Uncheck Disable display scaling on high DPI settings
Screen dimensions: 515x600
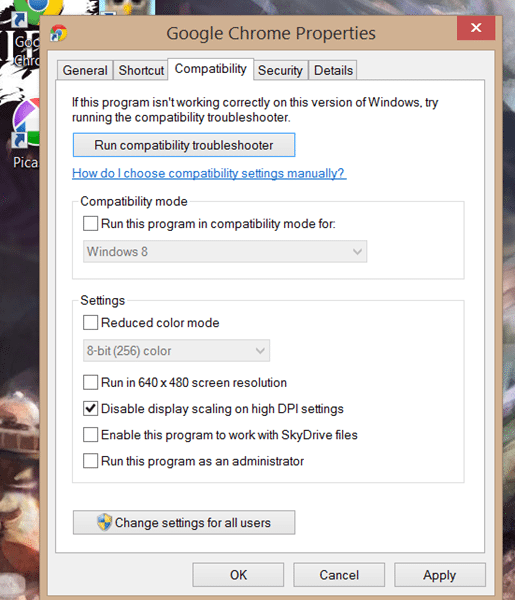coord(90,409)
